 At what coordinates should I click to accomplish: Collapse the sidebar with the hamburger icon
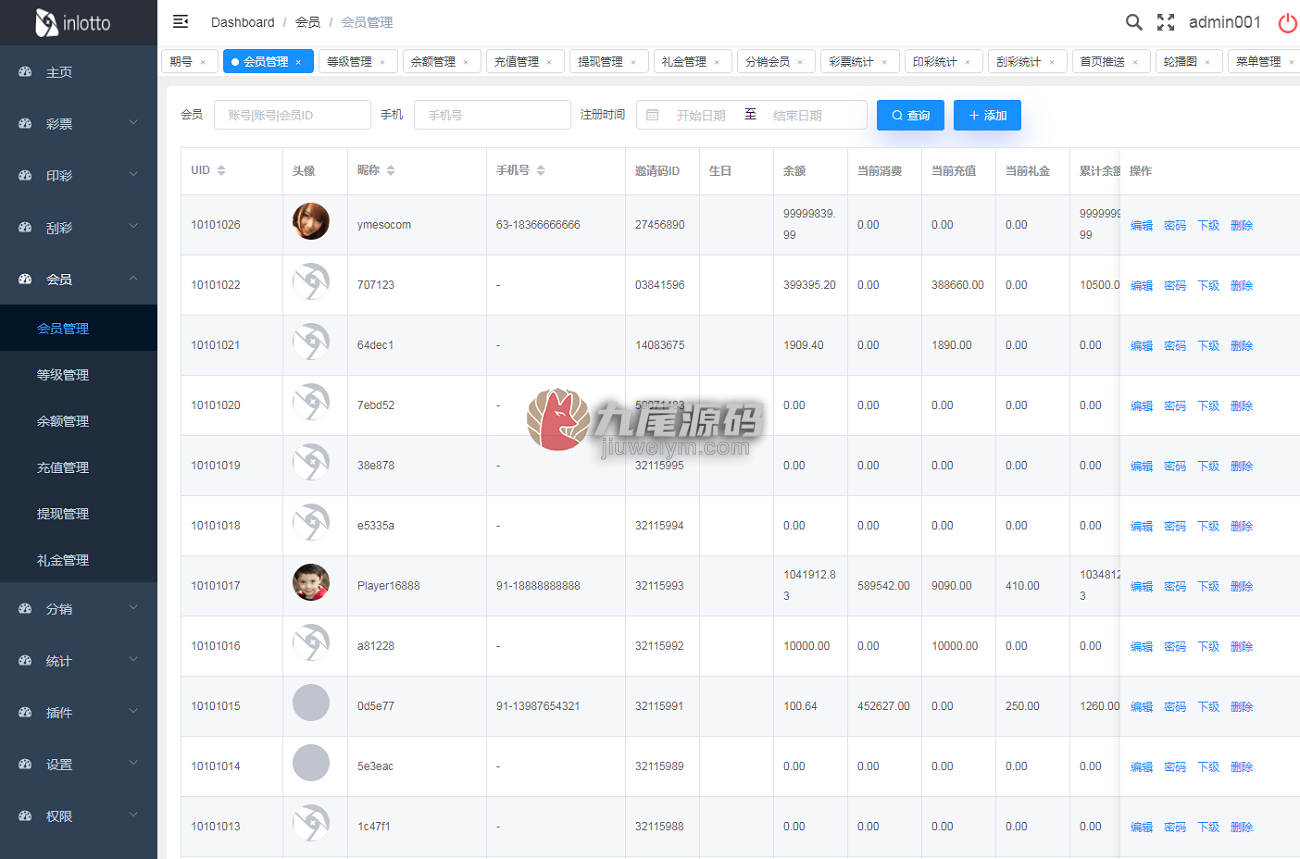point(181,21)
